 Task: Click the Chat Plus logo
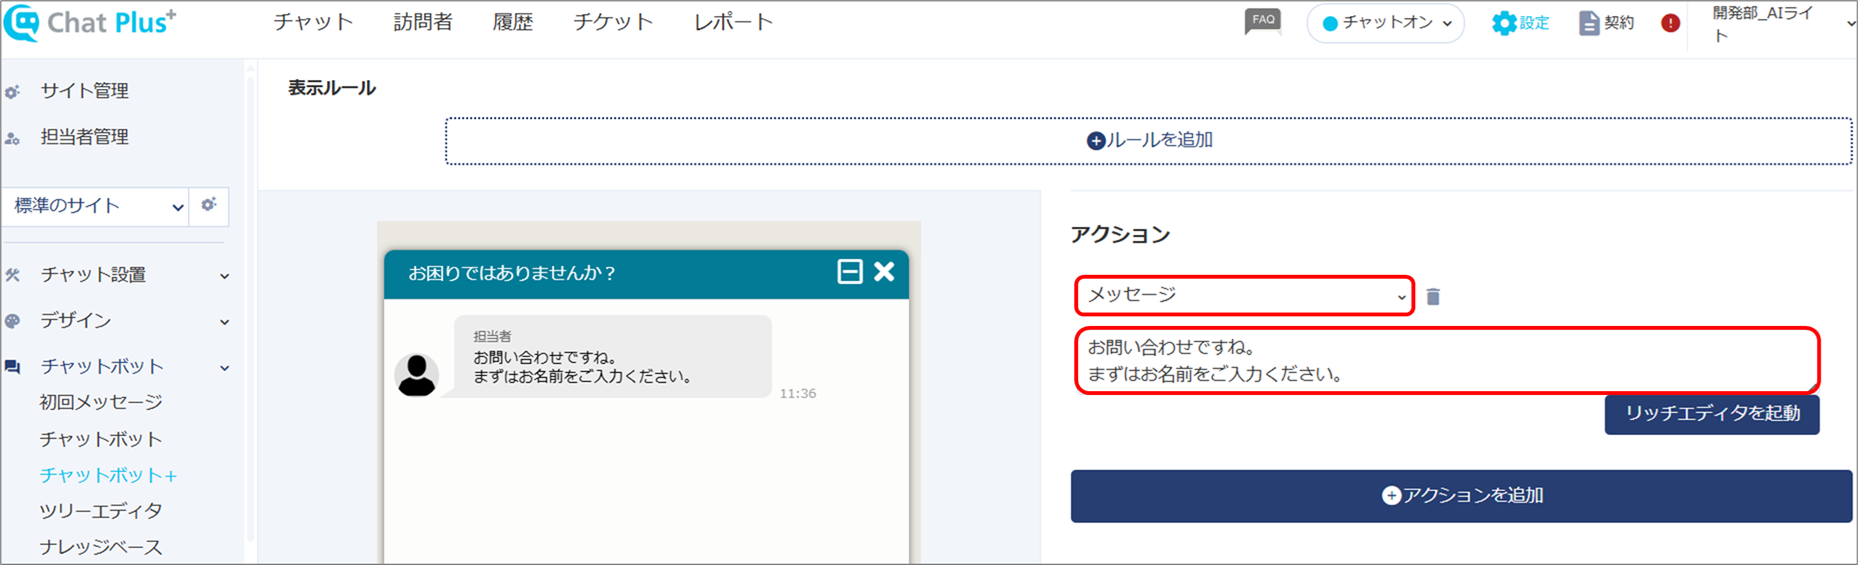[x=90, y=23]
